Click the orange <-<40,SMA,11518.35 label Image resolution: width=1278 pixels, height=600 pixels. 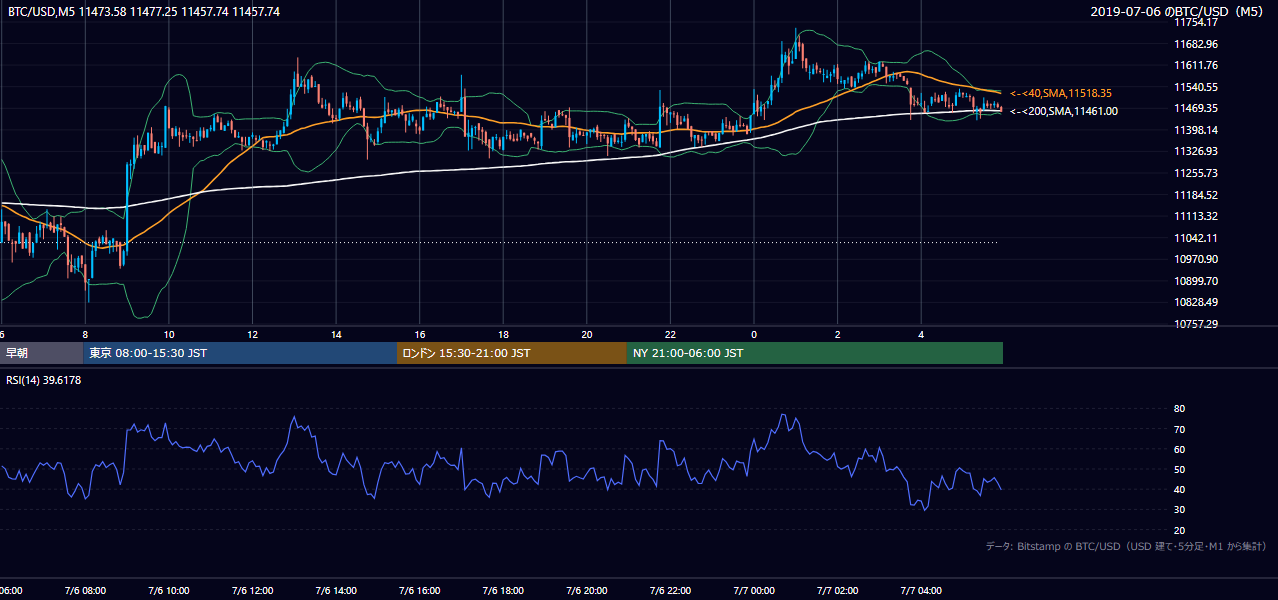1061,93
